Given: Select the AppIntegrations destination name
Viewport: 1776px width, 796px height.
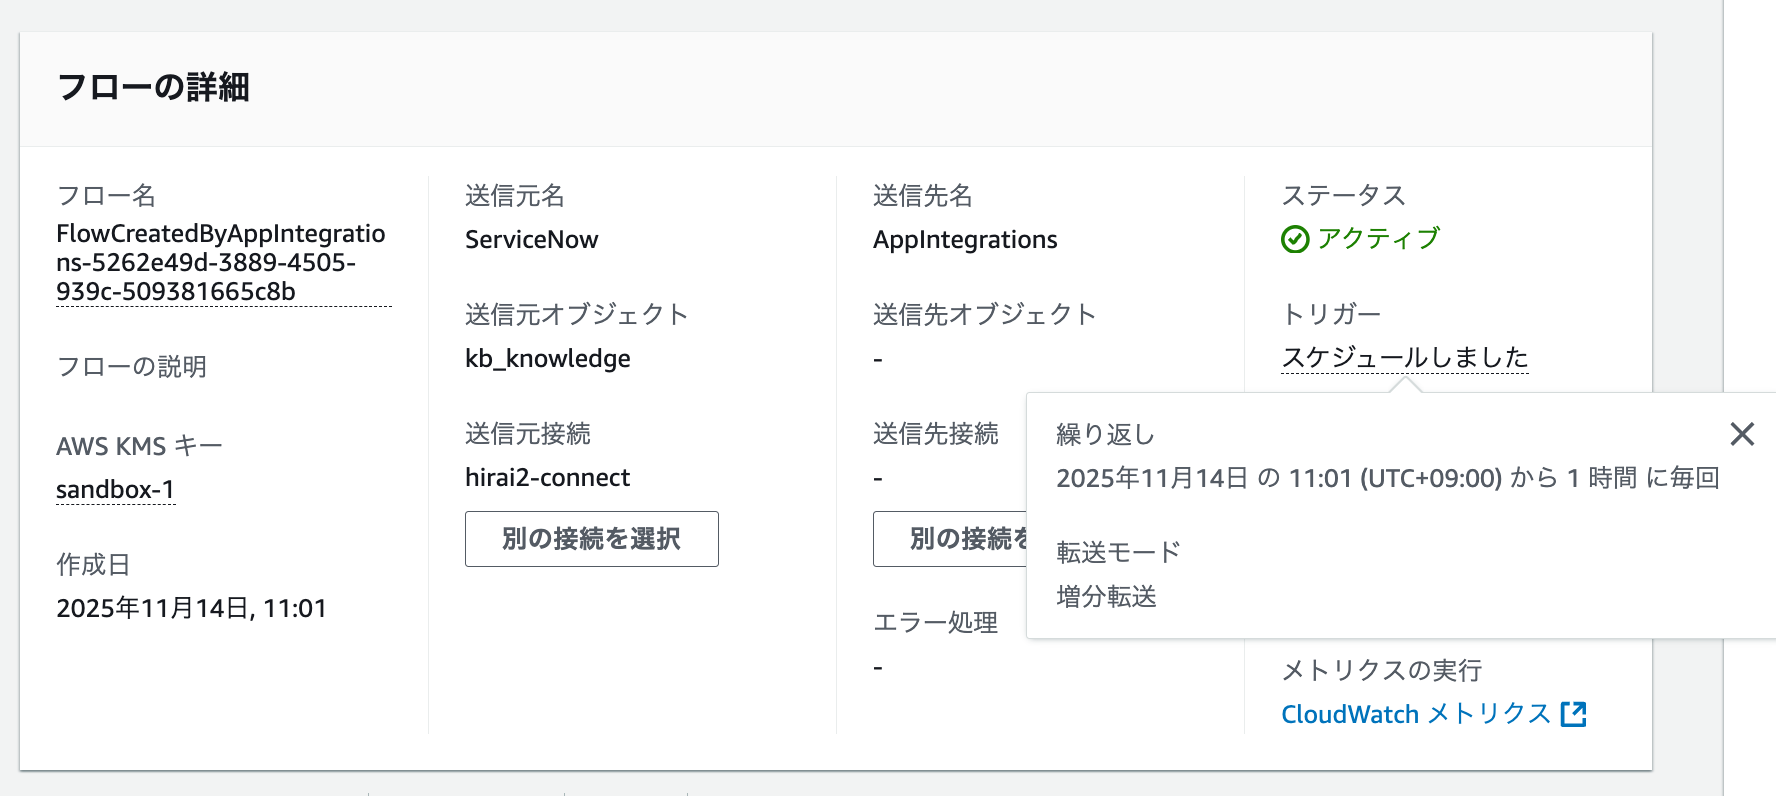Looking at the screenshot, I should tap(965, 240).
